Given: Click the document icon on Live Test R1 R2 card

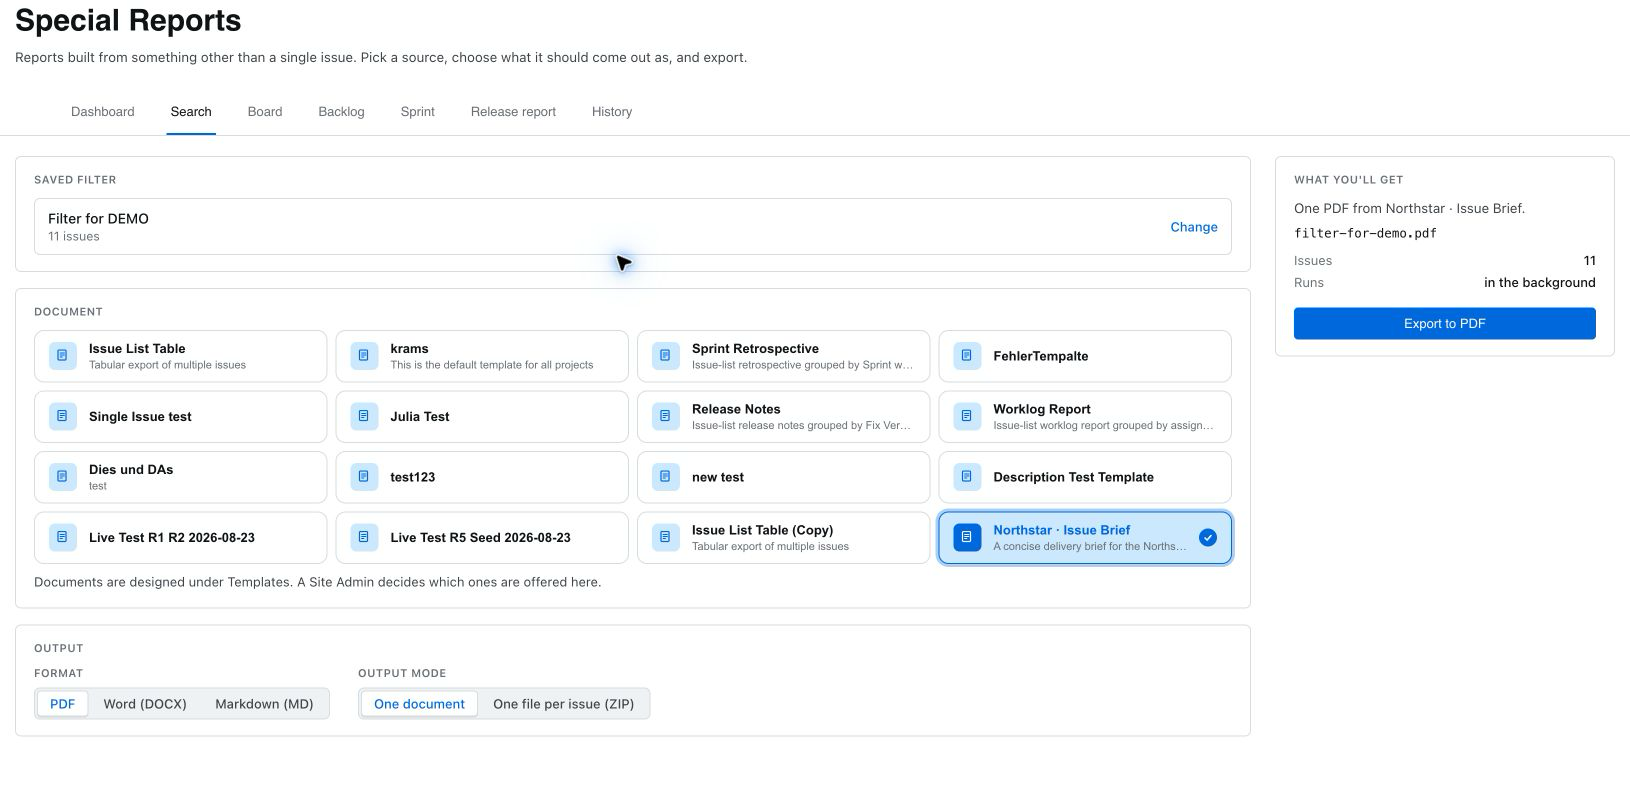Looking at the screenshot, I should point(62,537).
